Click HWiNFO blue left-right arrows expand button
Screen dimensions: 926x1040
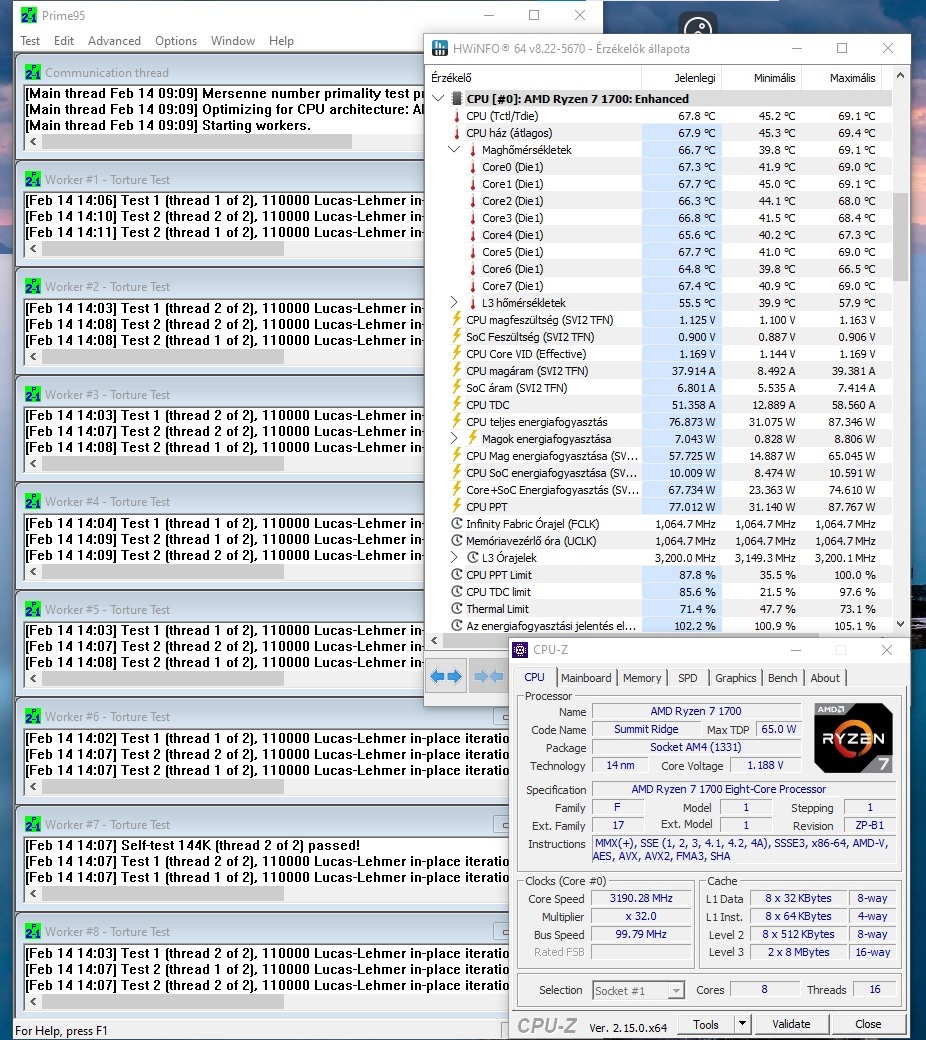pos(446,677)
